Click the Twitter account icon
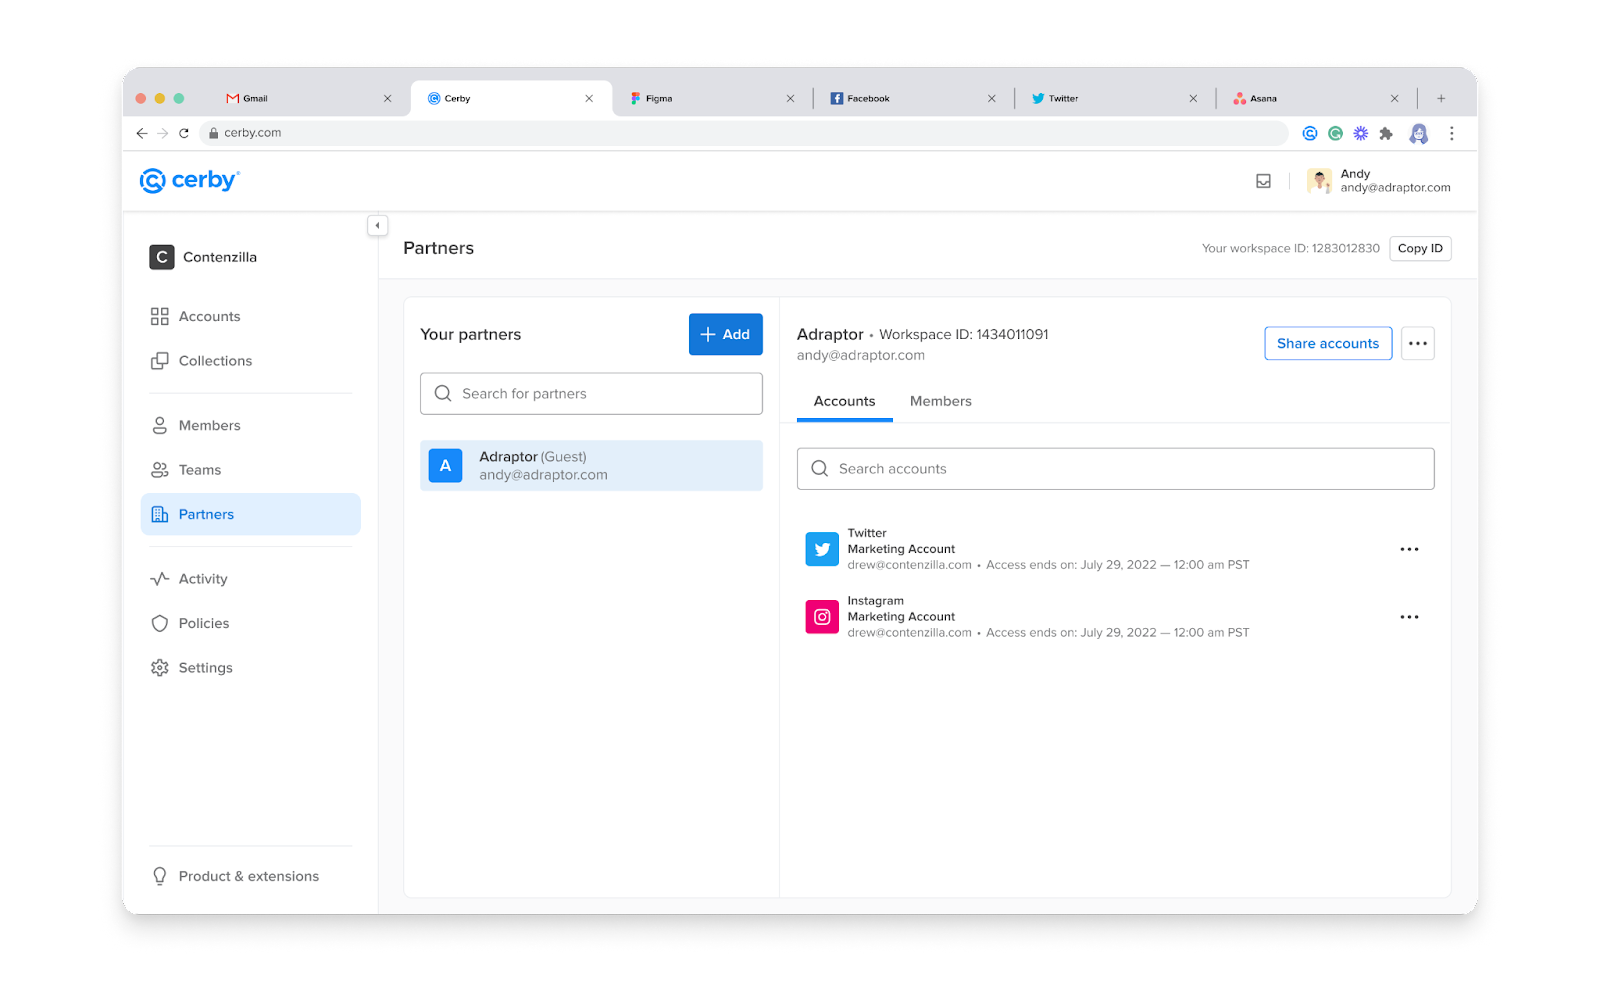This screenshot has width=1600, height=982. coord(822,549)
